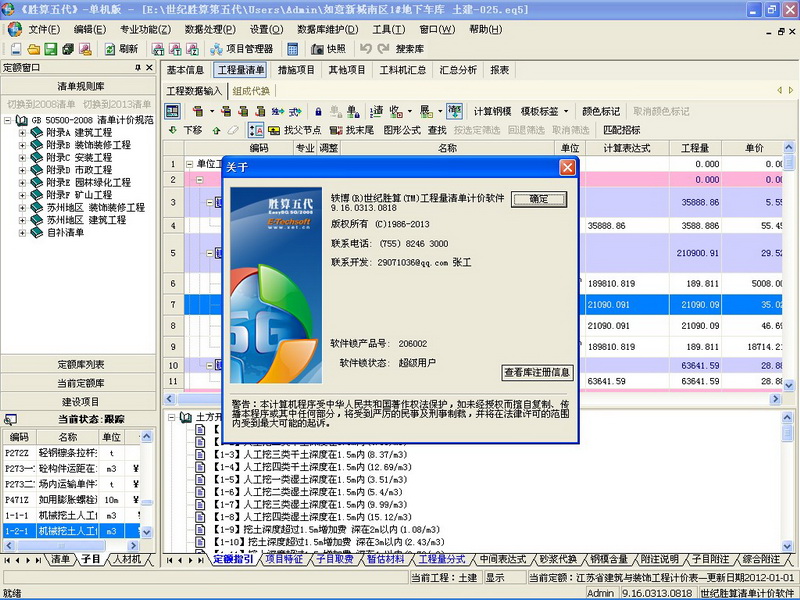
Task: Click 确定 in the 关于 dialog
Action: (539, 199)
